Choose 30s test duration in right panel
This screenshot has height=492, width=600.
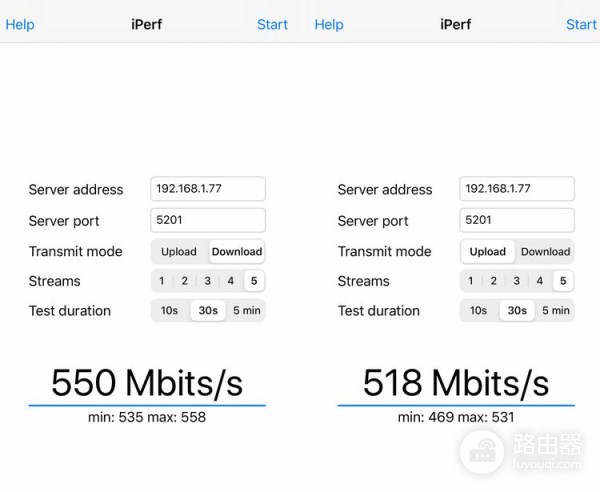click(517, 311)
